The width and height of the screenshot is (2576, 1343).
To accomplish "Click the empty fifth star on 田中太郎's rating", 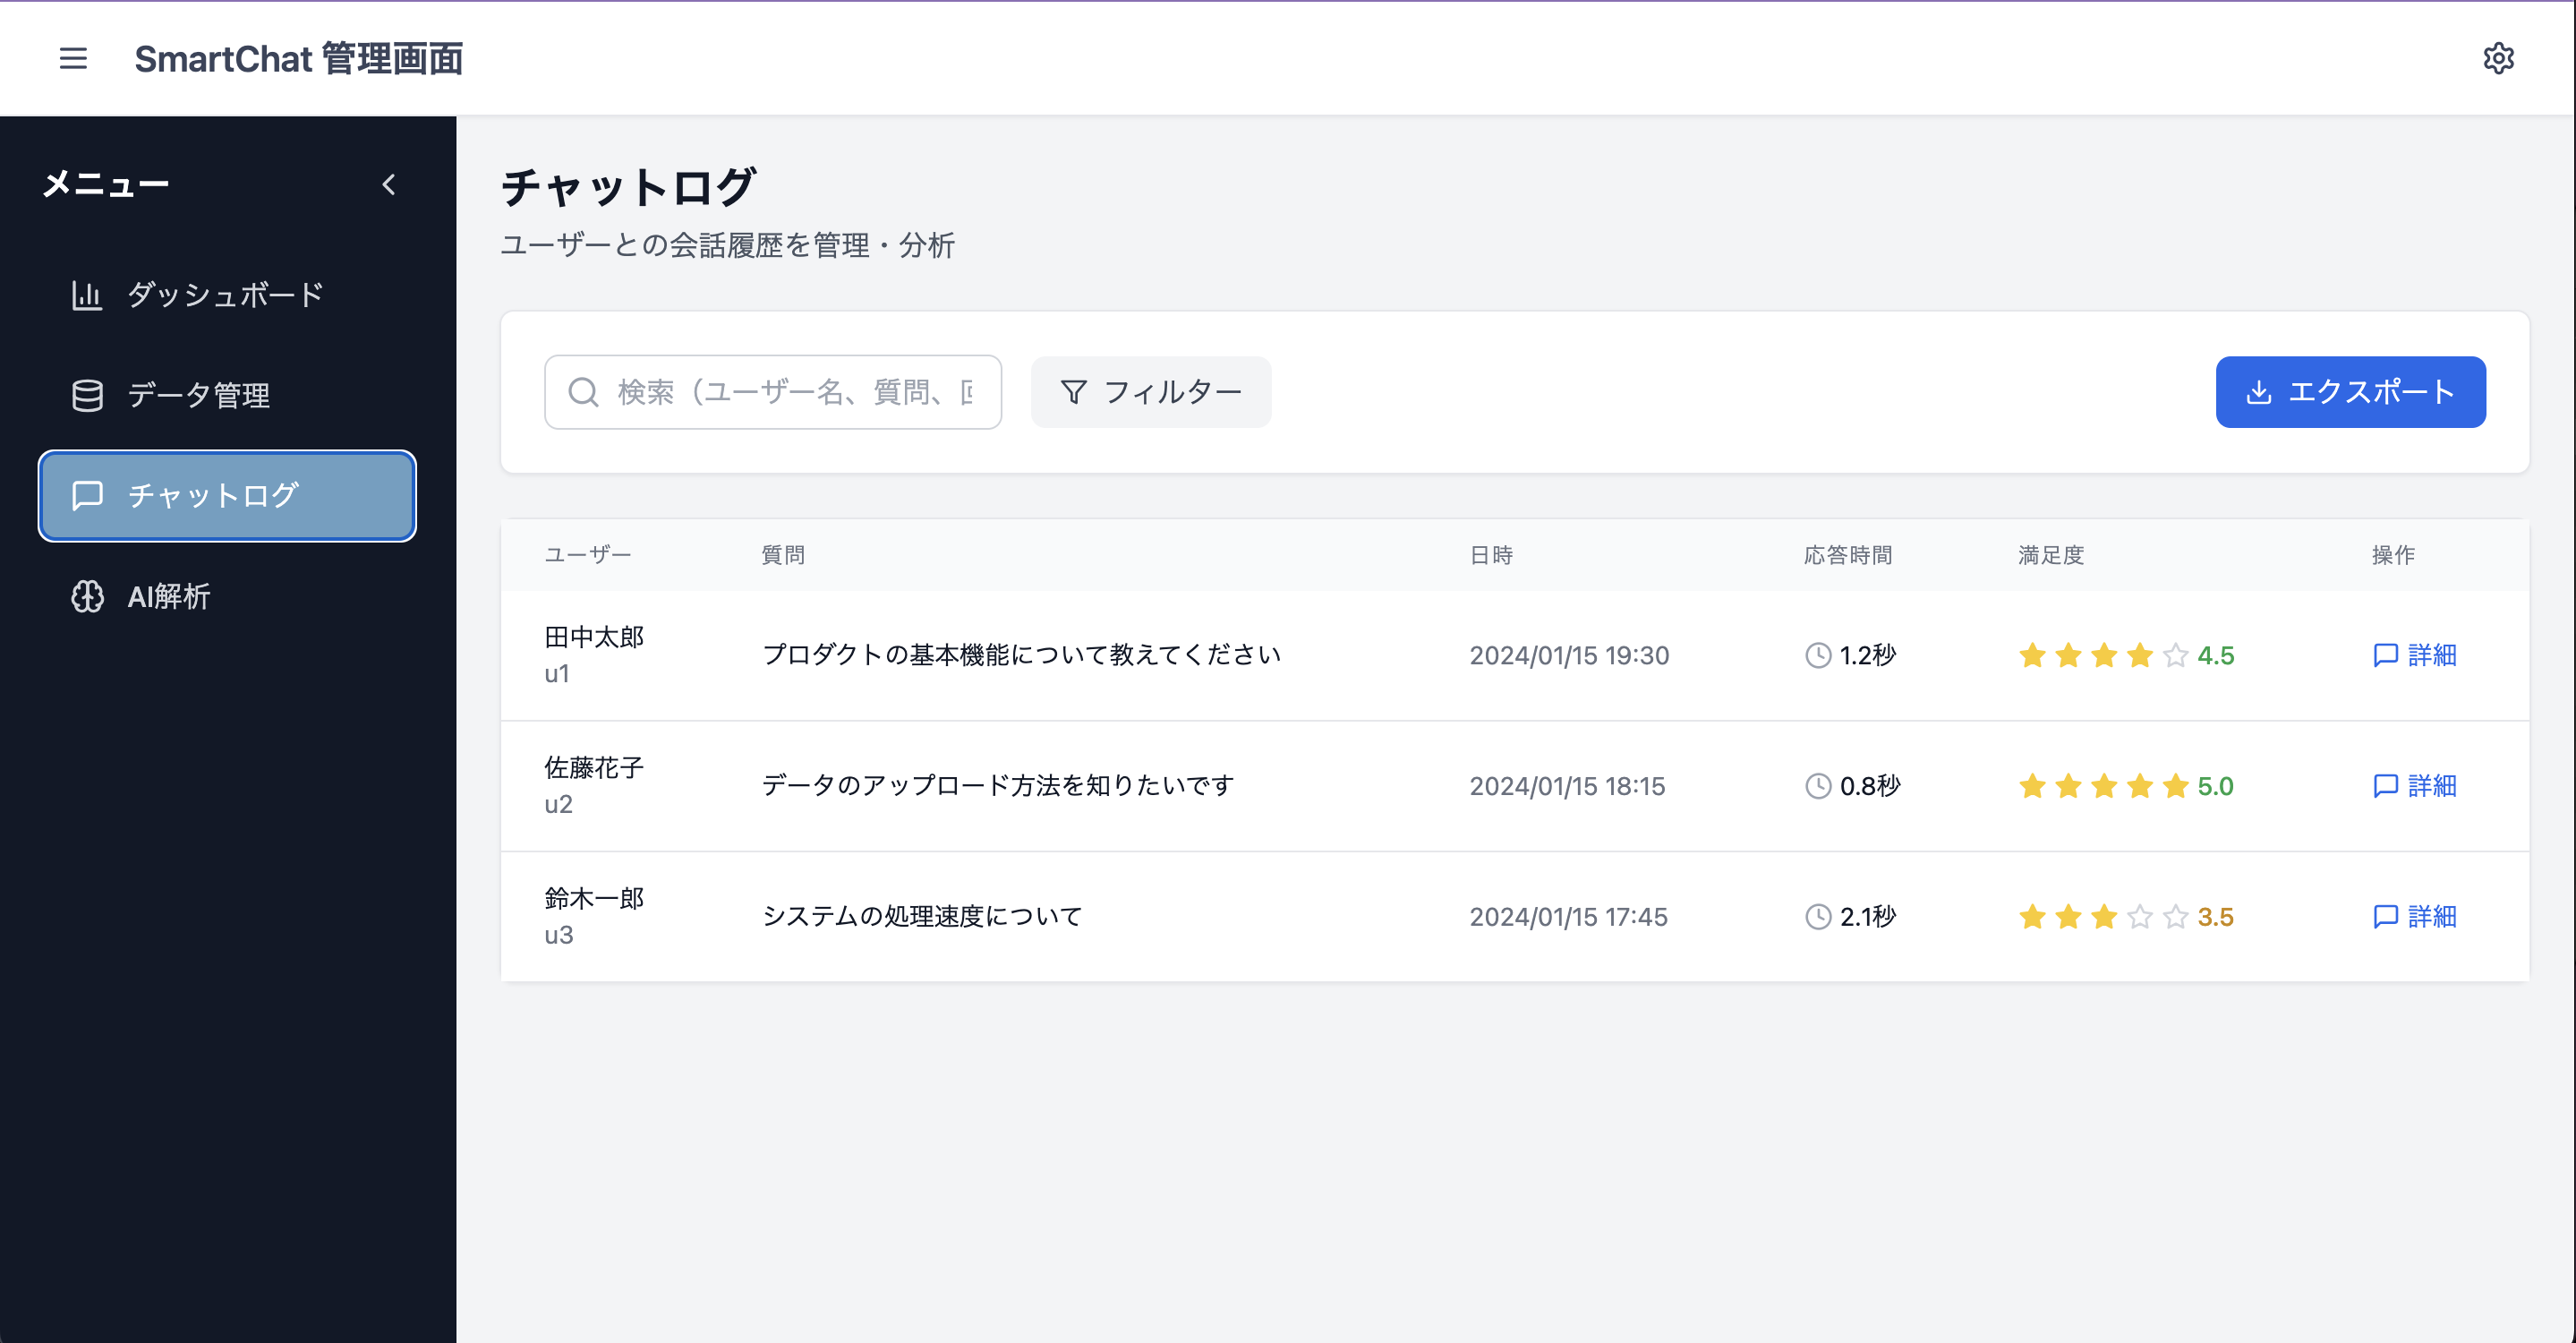I will click(x=2175, y=656).
